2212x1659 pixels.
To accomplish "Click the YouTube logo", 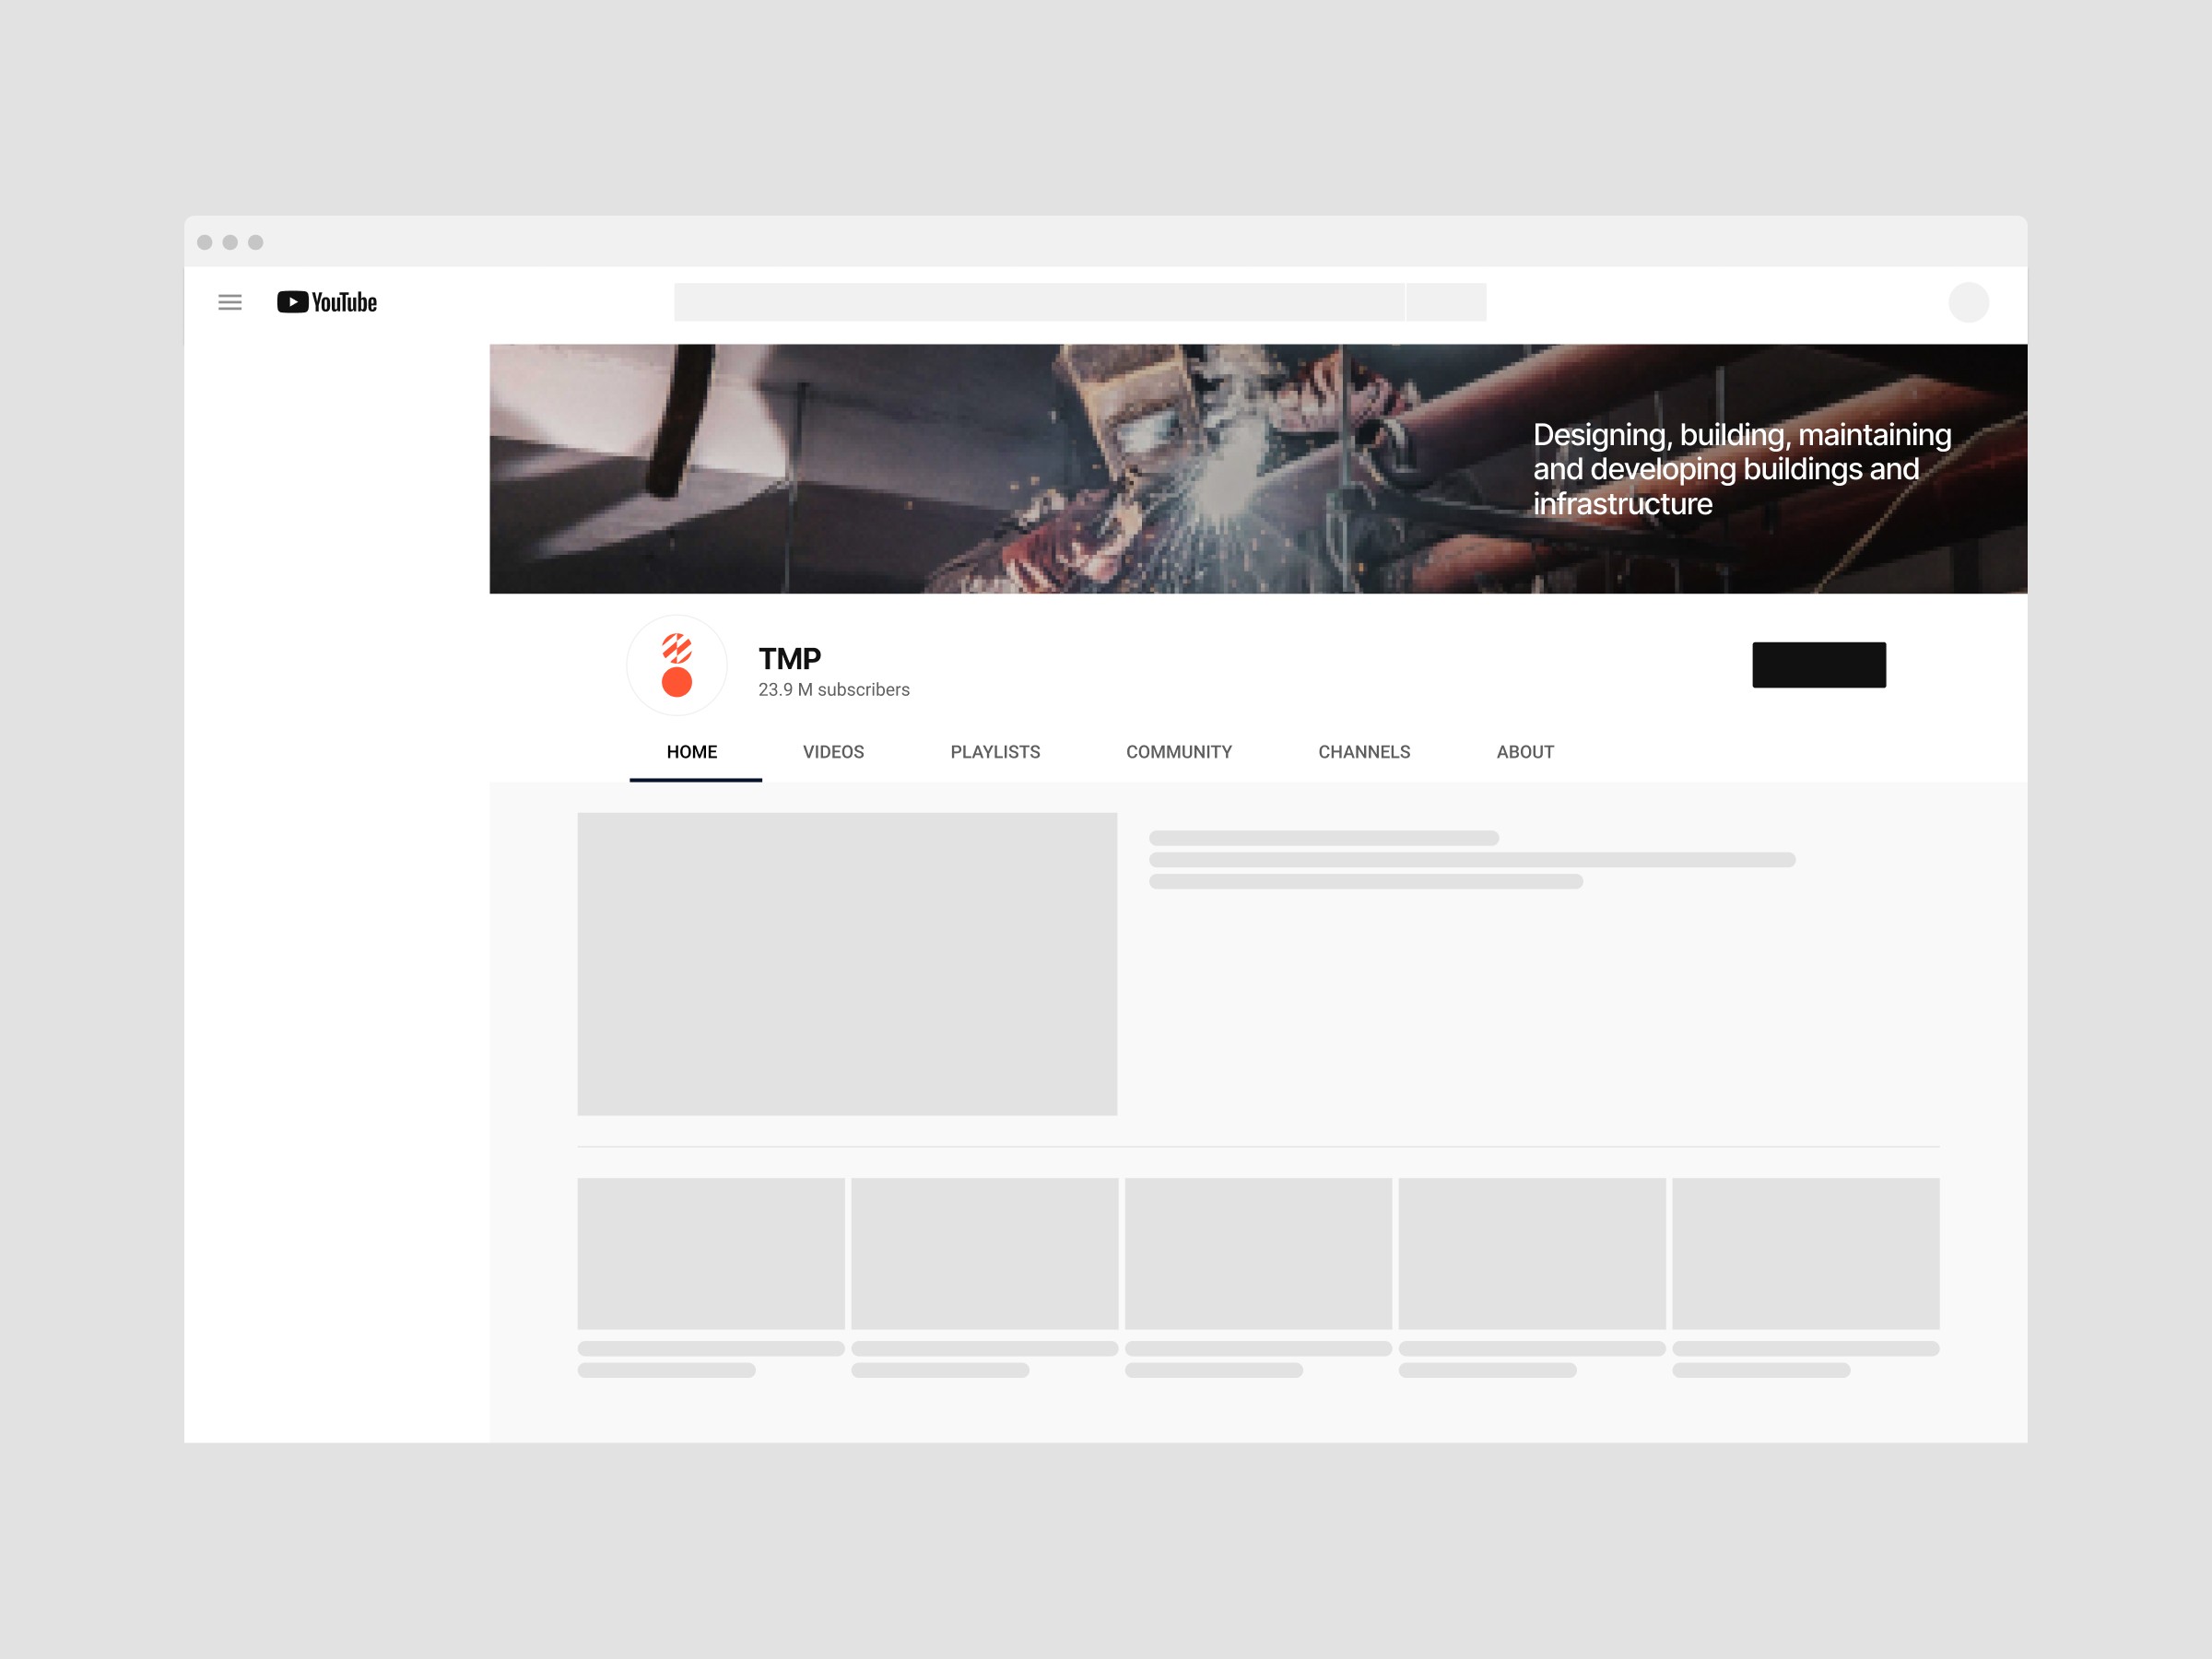I will click(x=327, y=302).
